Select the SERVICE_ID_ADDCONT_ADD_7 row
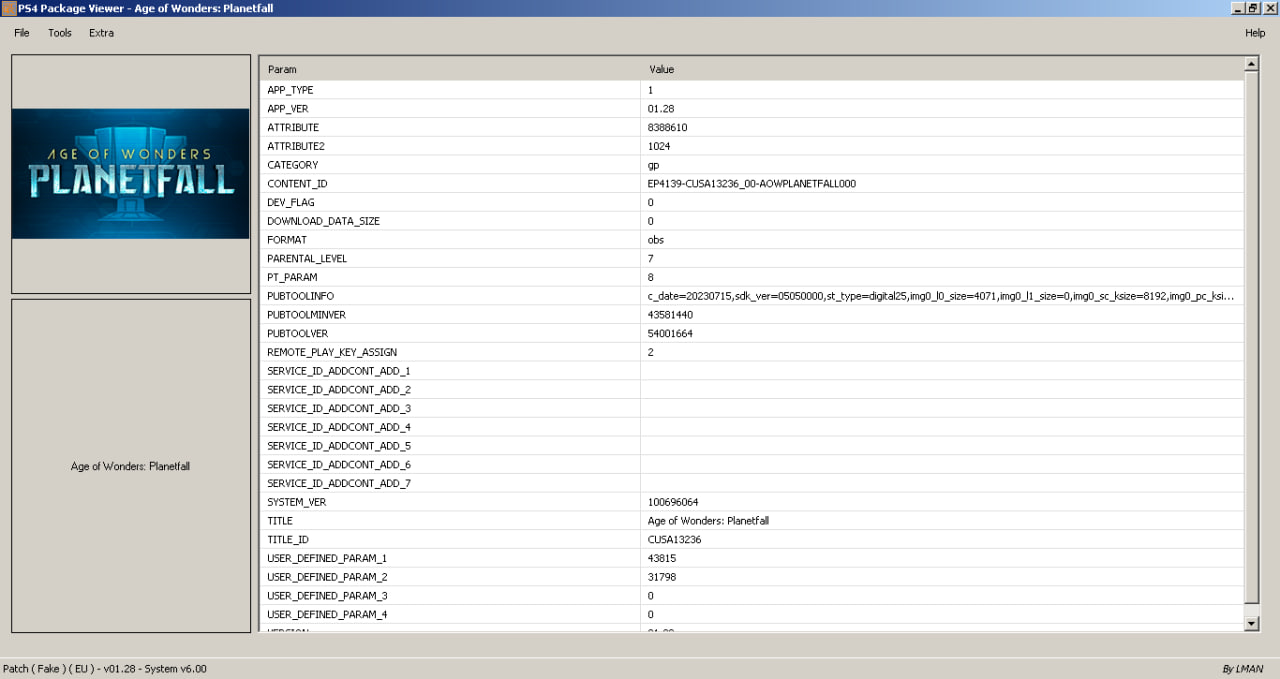The width and height of the screenshot is (1280, 679). (752, 484)
